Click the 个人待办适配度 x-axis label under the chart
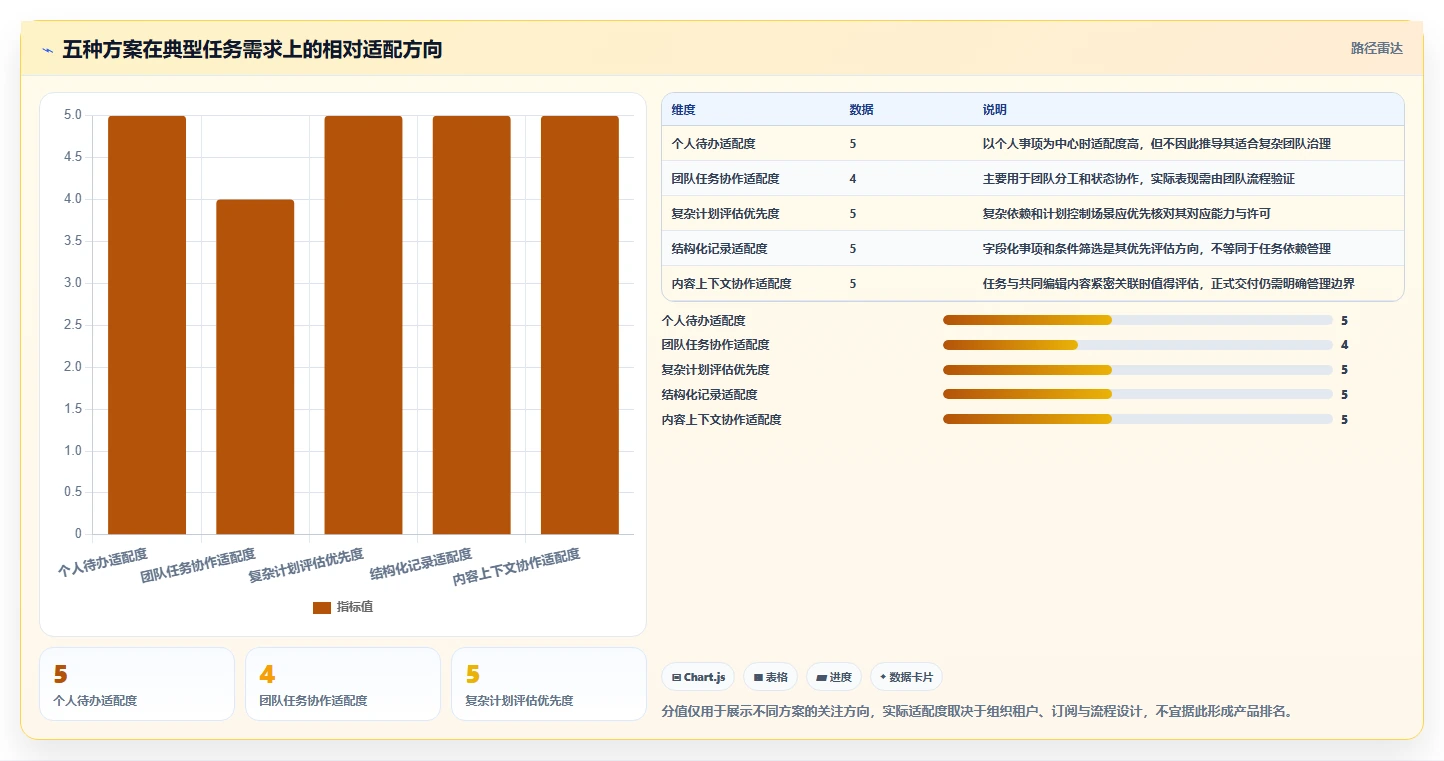This screenshot has width=1444, height=761. pyautogui.click(x=103, y=563)
